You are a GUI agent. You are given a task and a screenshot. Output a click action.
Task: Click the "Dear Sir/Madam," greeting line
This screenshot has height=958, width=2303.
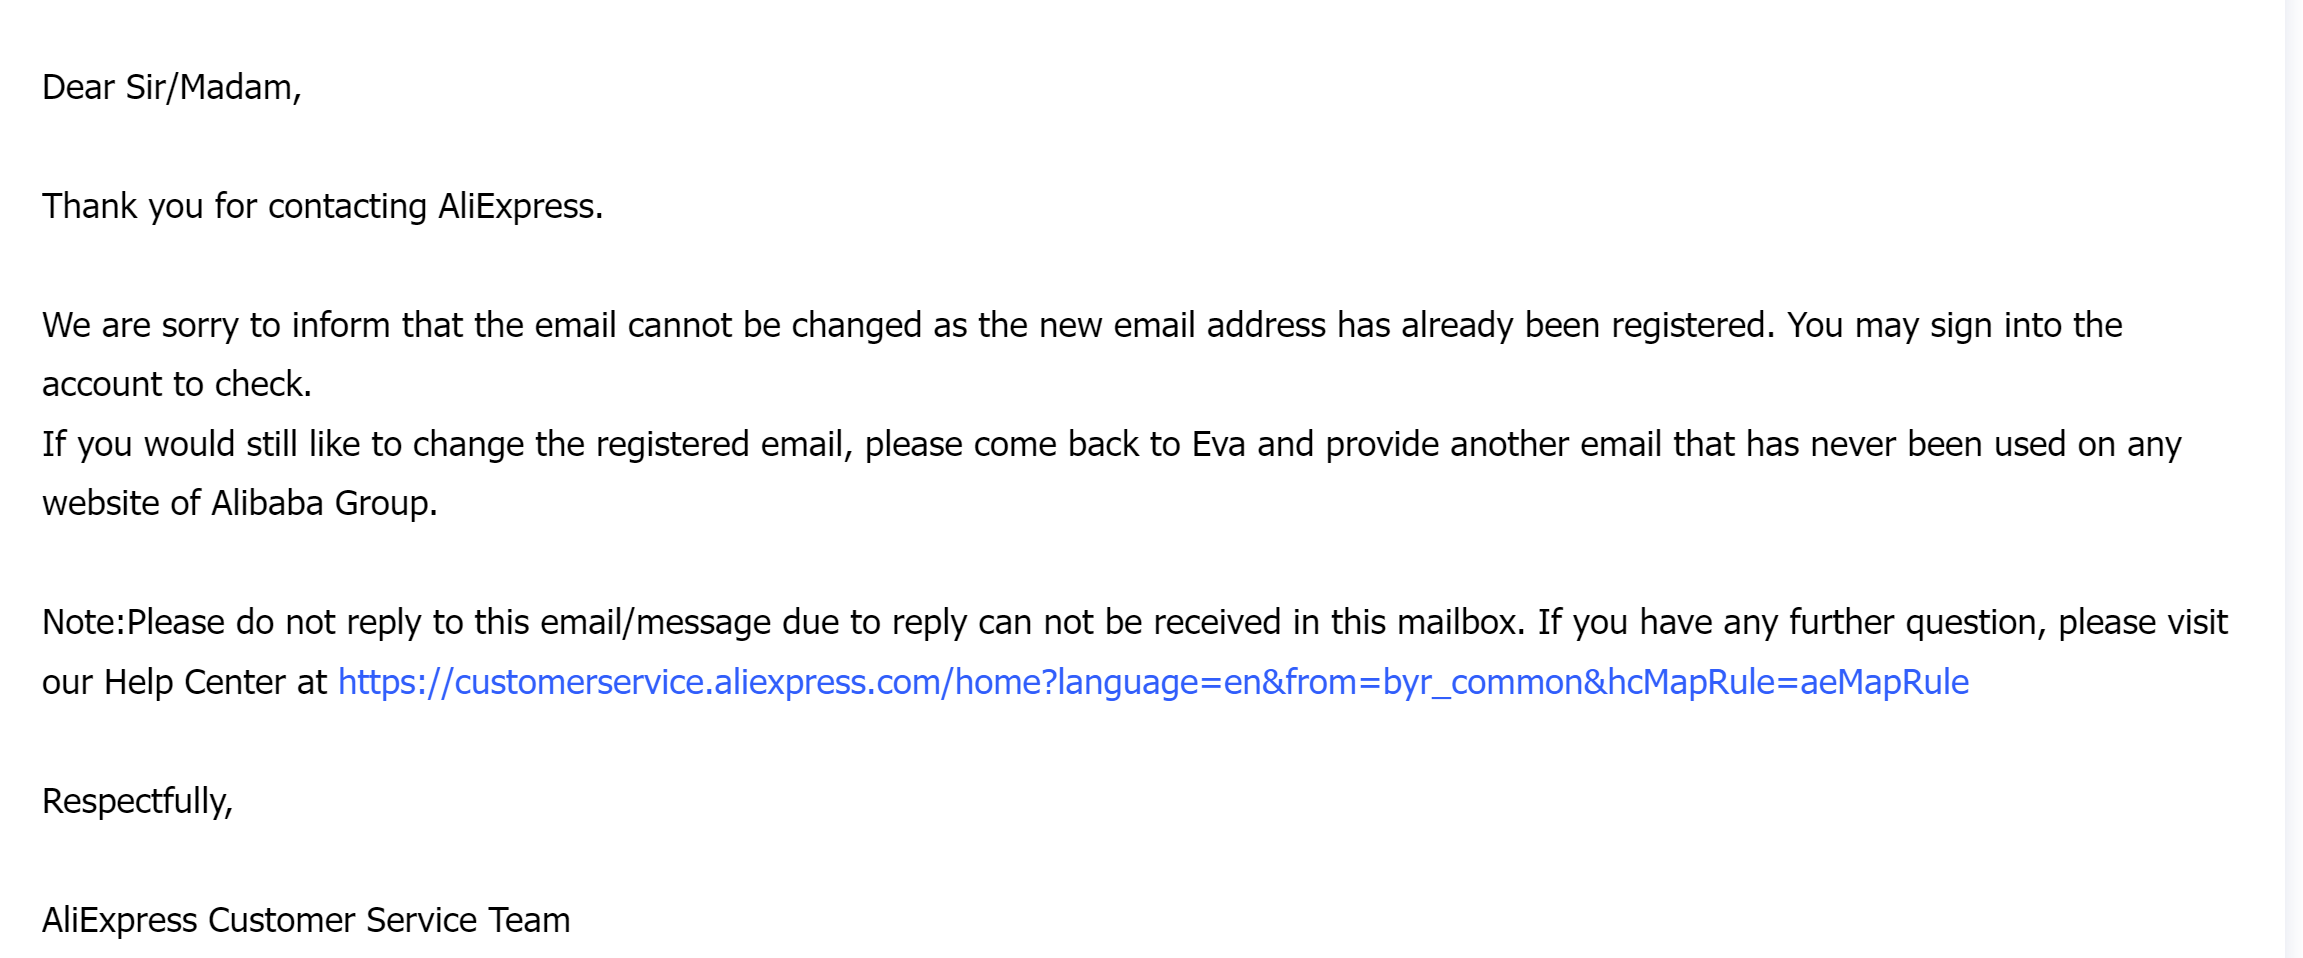[x=171, y=88]
